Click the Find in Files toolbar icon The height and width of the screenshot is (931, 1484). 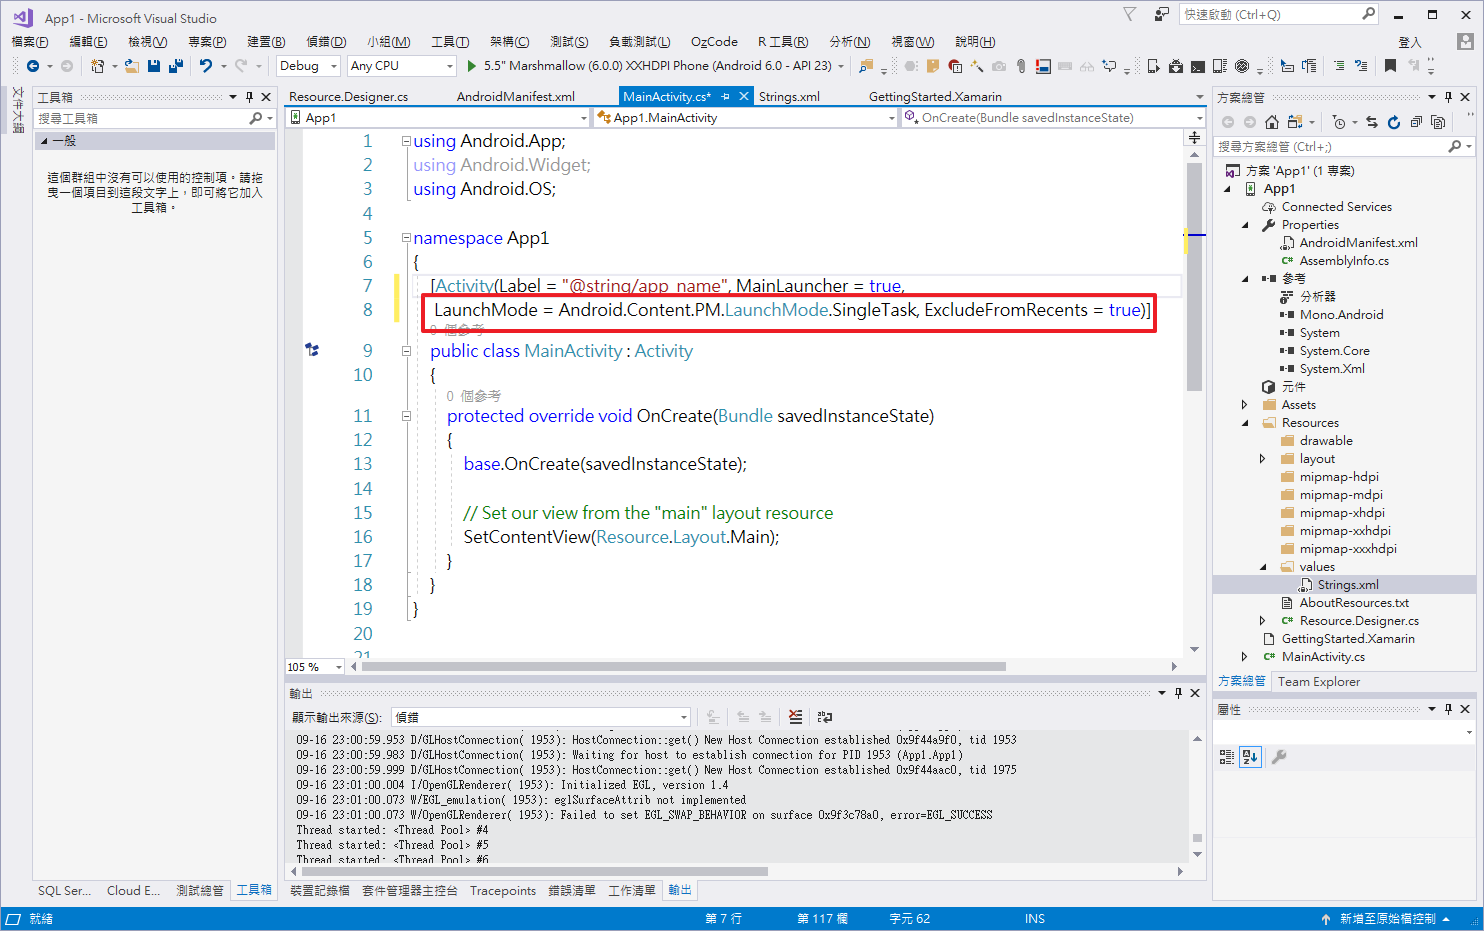point(866,66)
